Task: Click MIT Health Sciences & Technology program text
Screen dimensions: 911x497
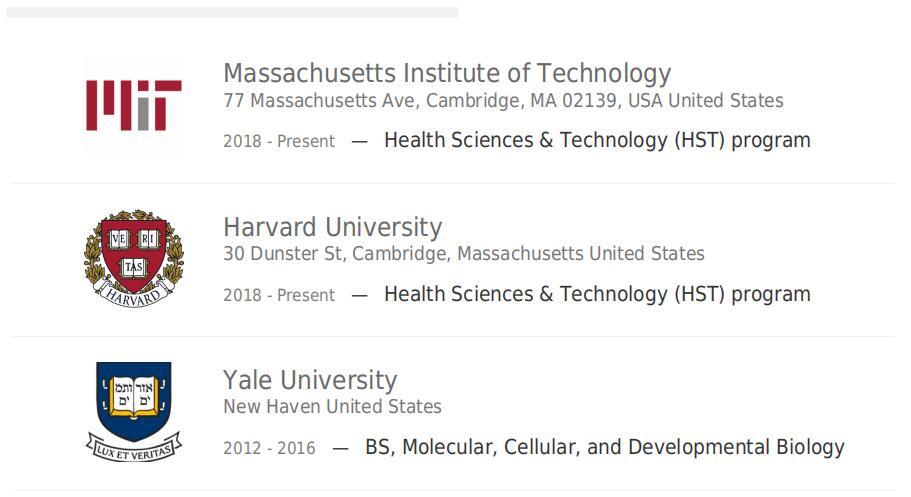Action: 597,141
